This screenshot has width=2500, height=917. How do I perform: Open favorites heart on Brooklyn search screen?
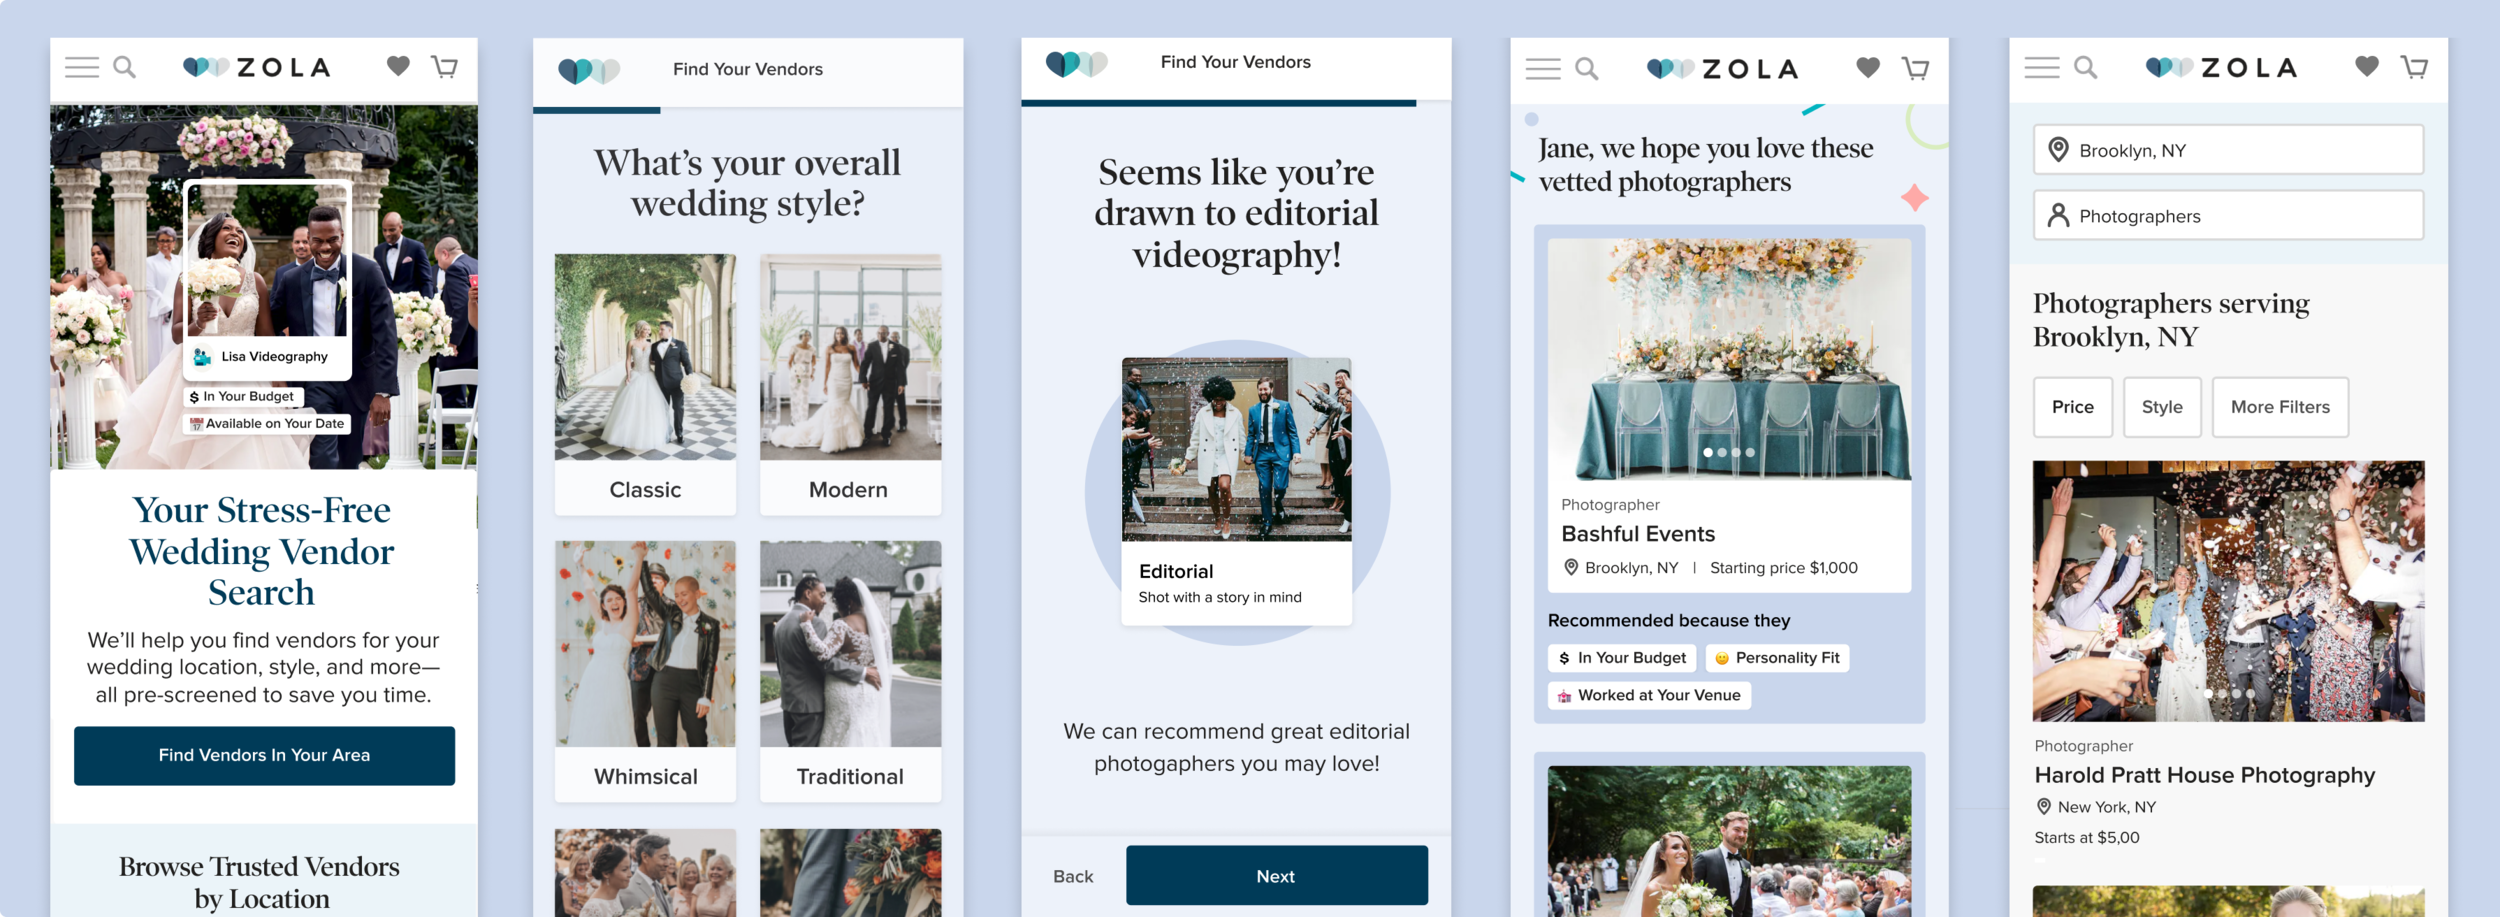(2367, 66)
